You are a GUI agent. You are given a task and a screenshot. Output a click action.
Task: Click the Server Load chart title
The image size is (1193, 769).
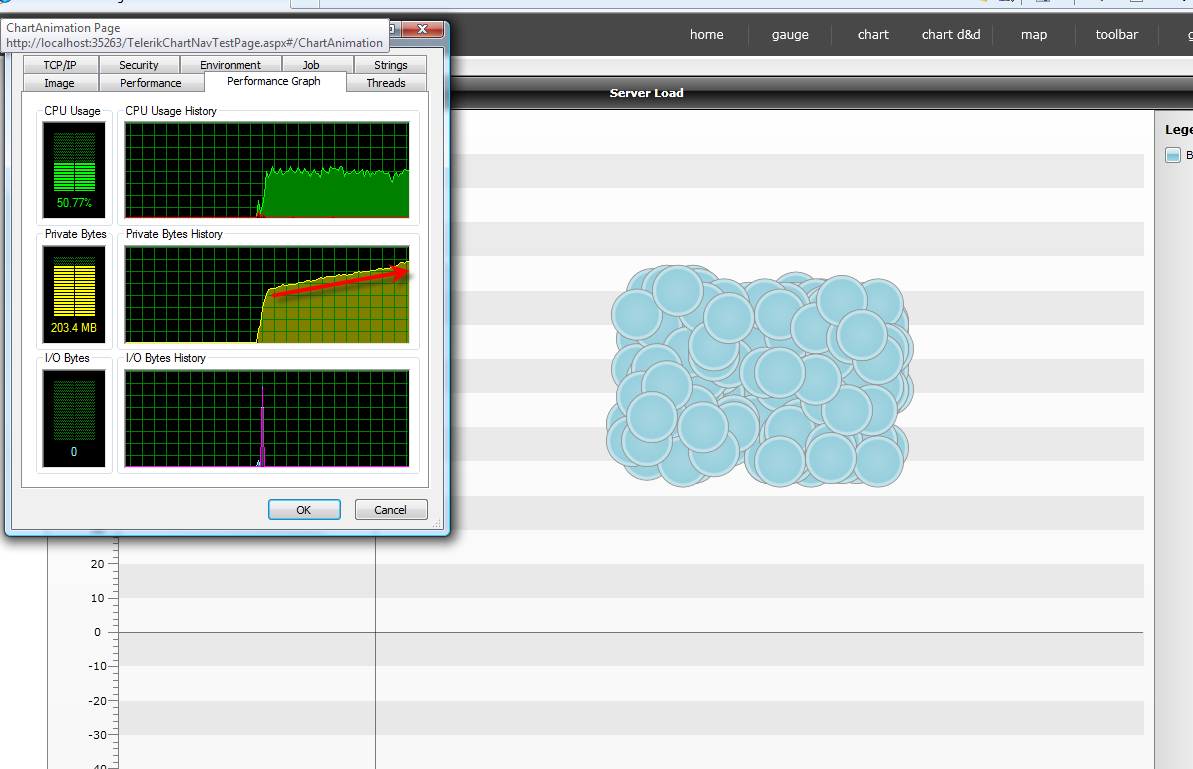[647, 93]
